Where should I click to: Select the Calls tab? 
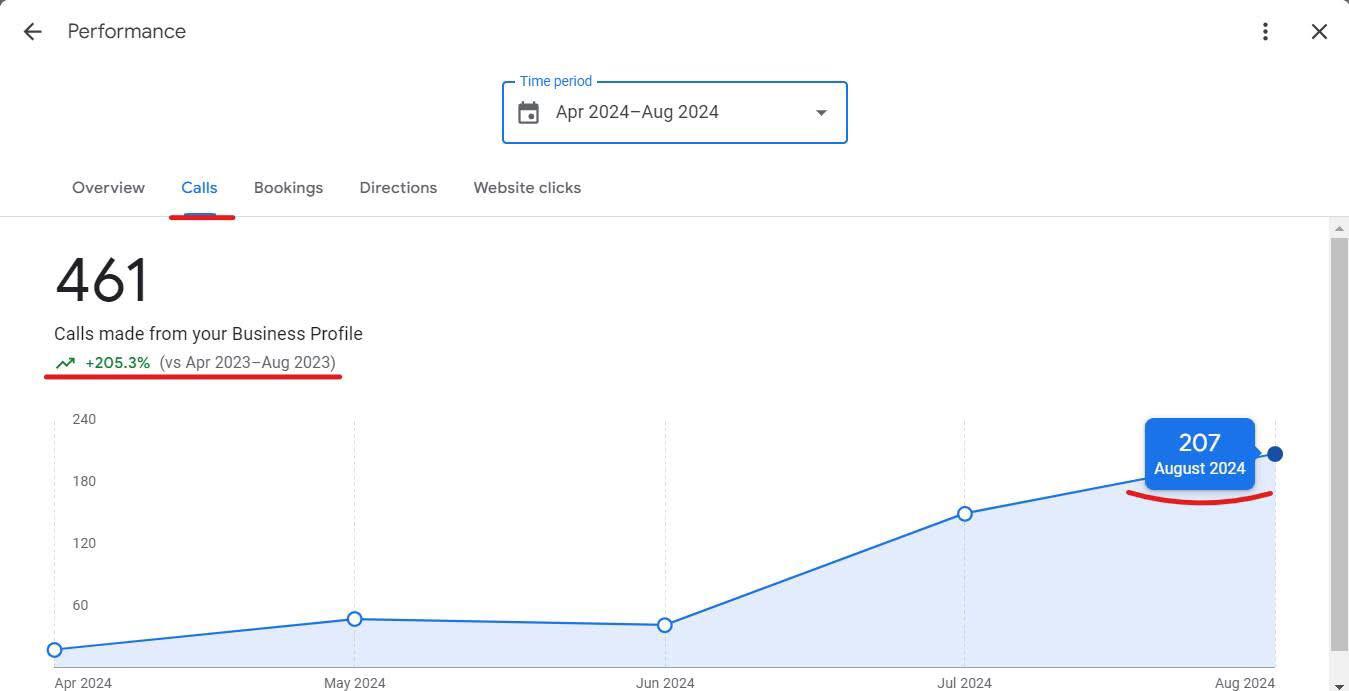point(199,188)
